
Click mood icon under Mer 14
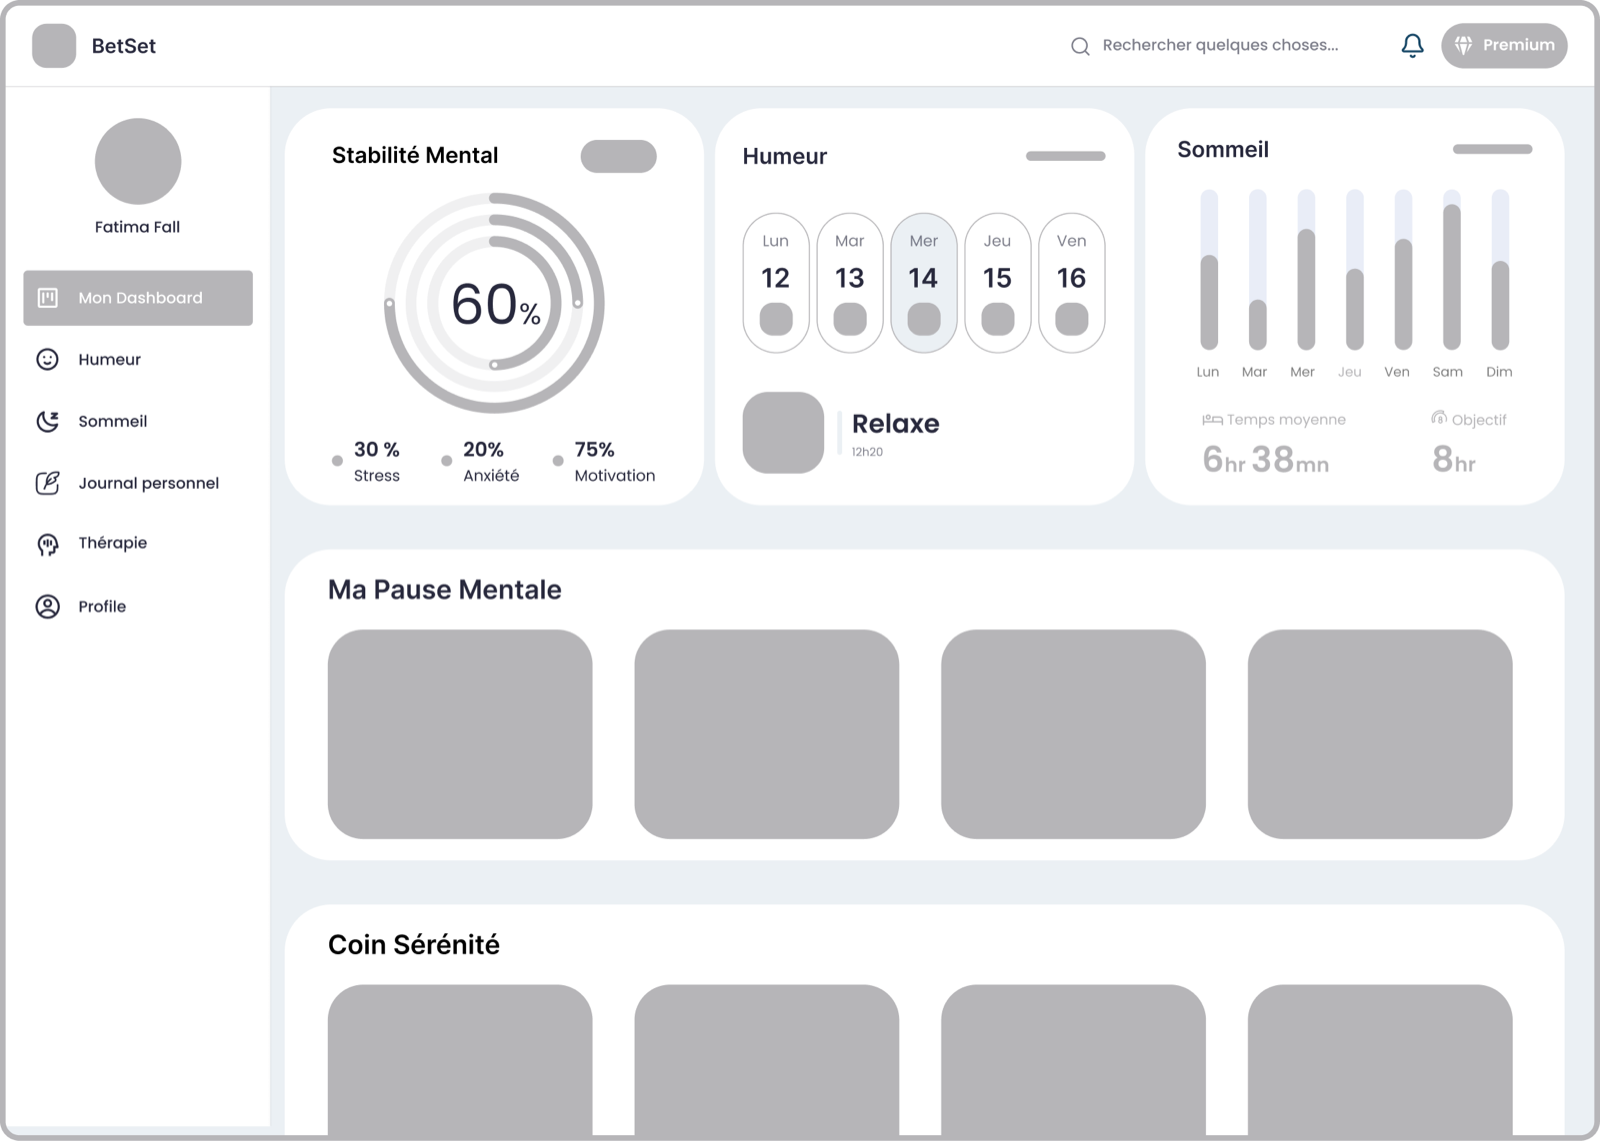[924, 319]
